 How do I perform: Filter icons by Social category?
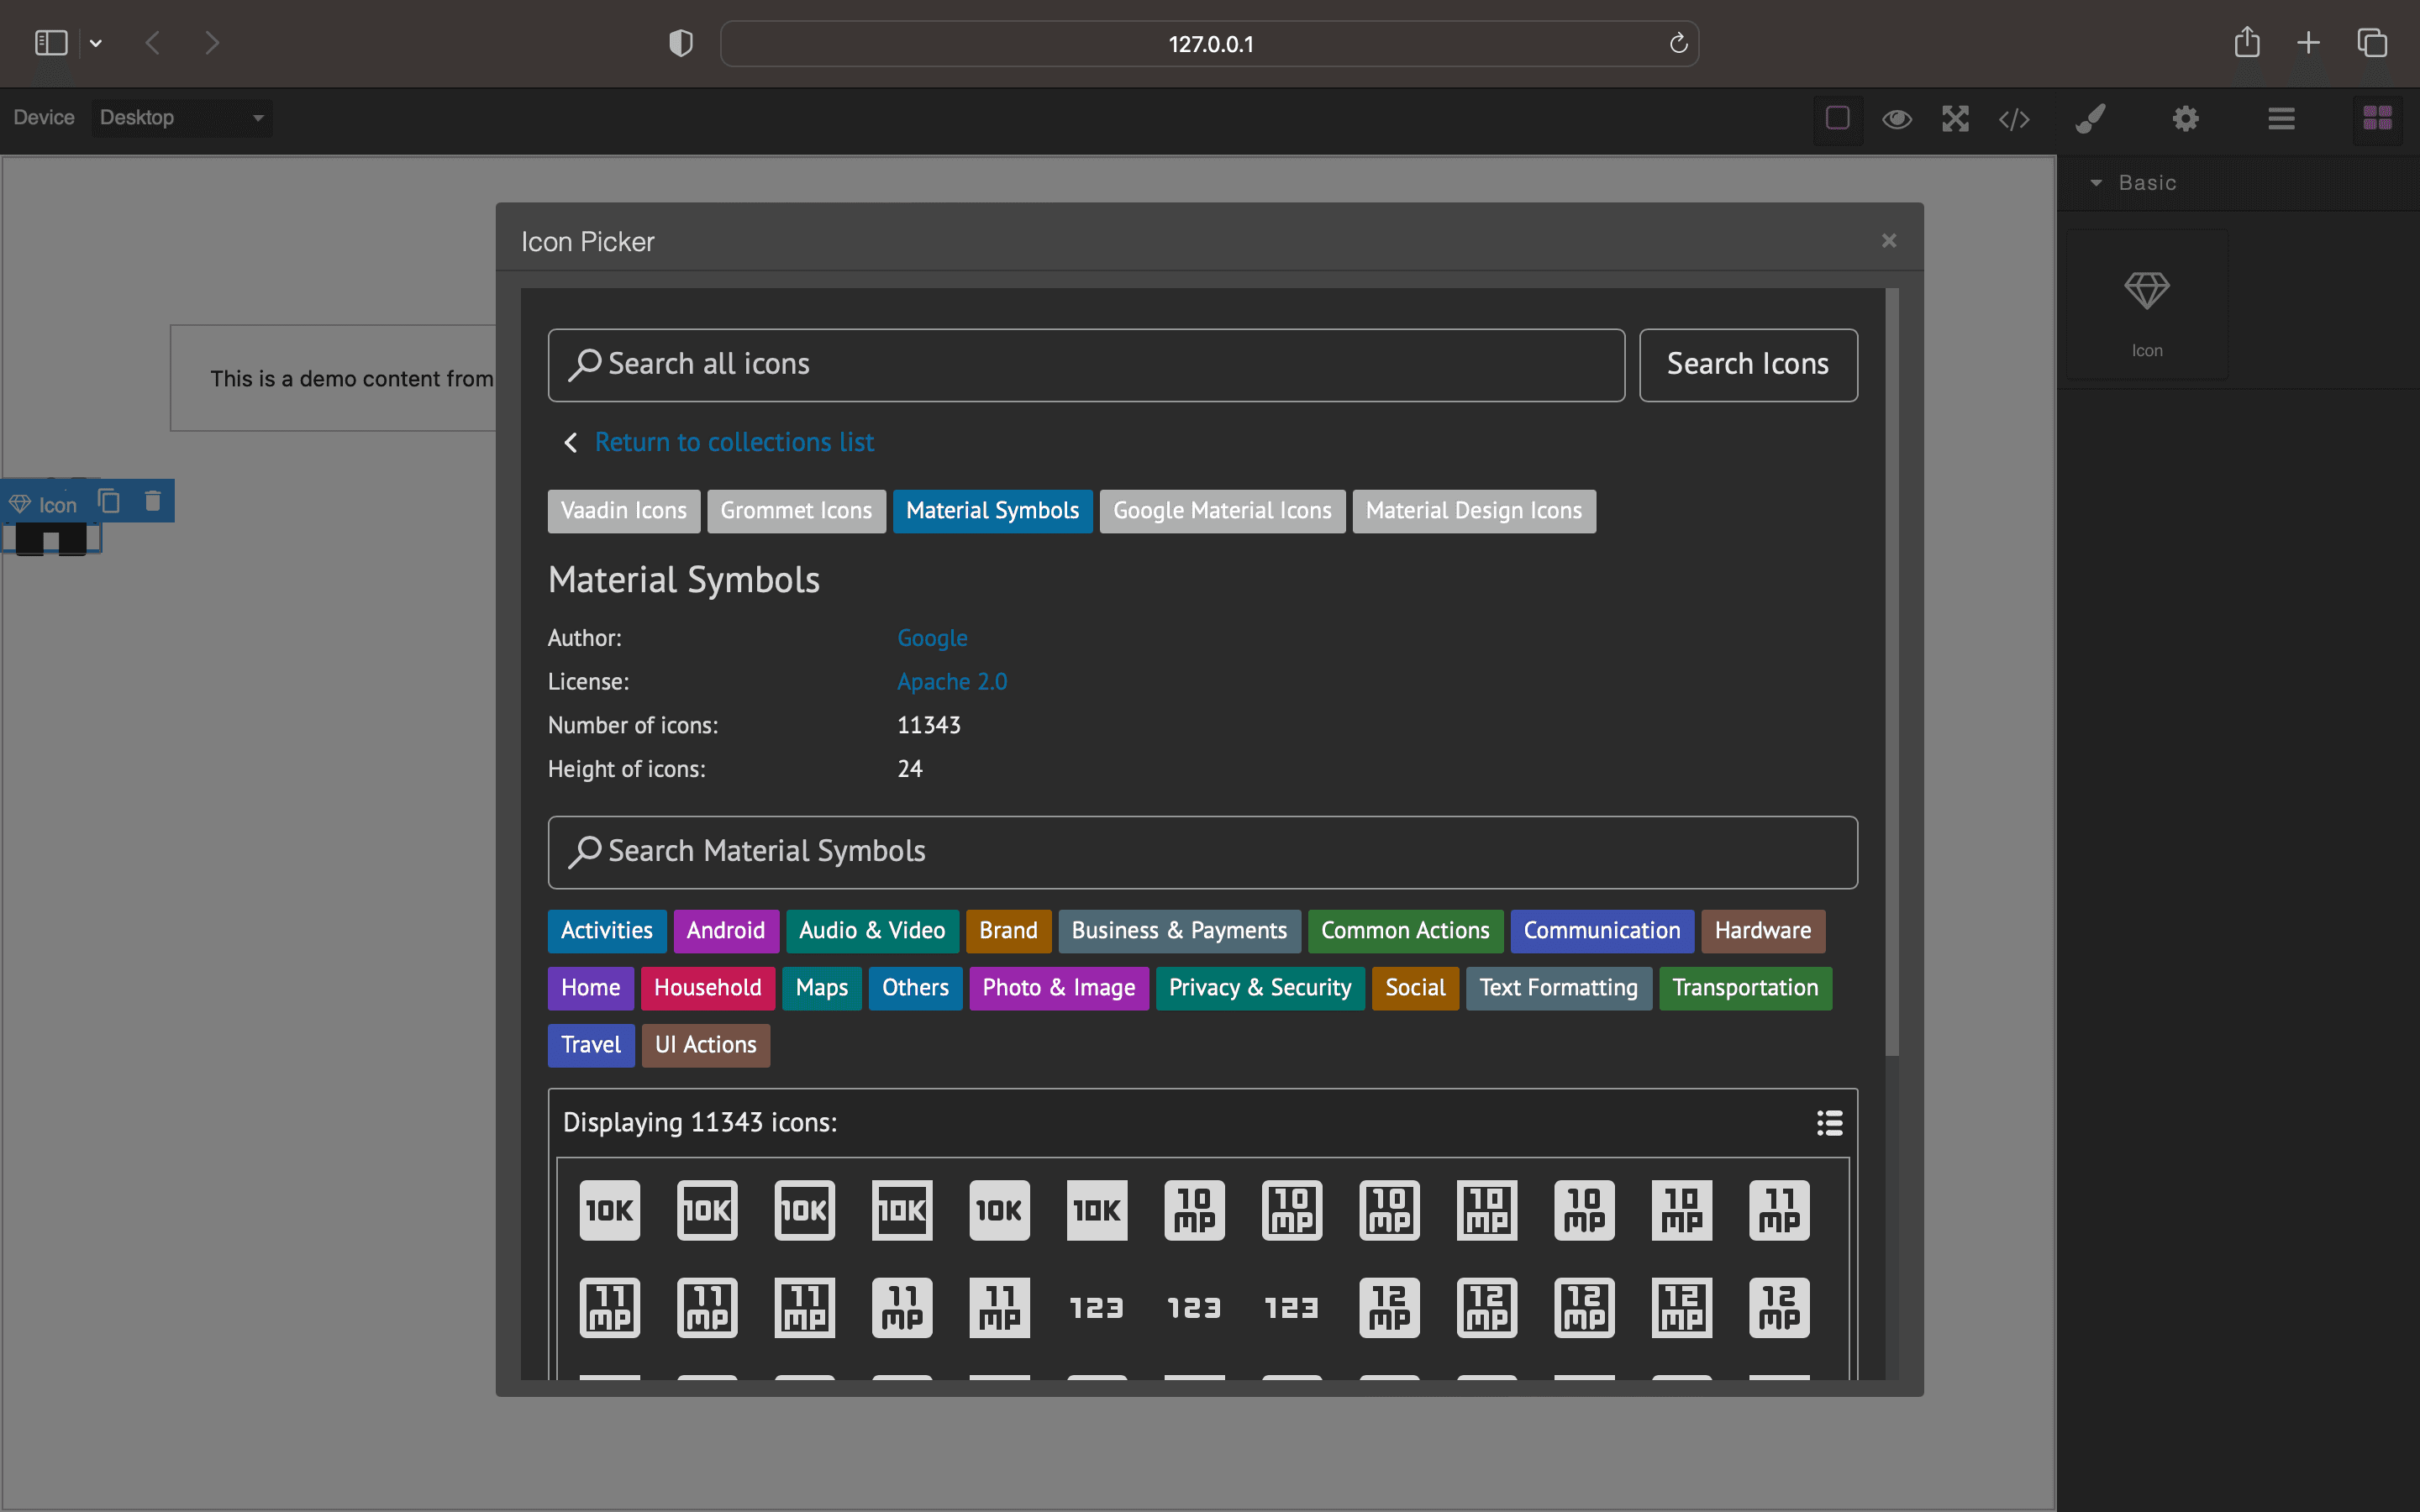1415,988
